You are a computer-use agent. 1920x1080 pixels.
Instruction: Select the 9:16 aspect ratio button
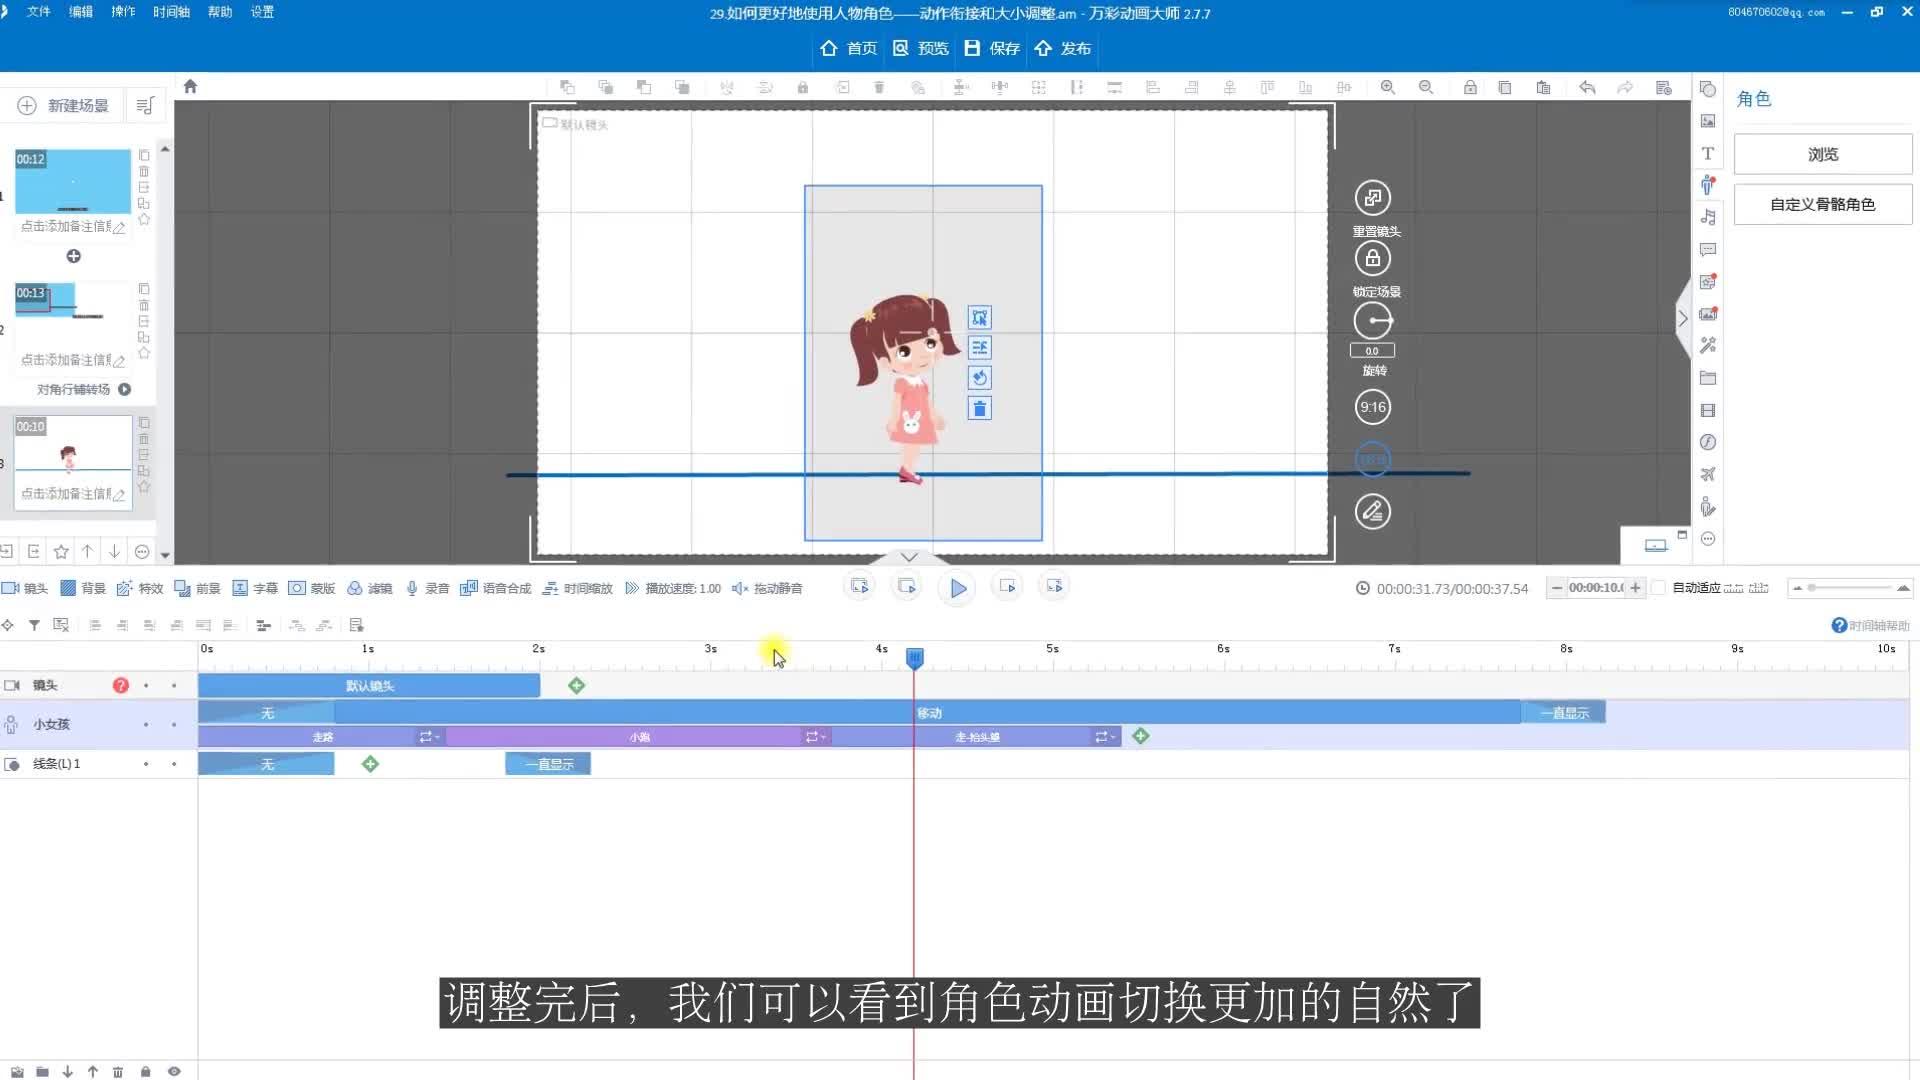1372,407
